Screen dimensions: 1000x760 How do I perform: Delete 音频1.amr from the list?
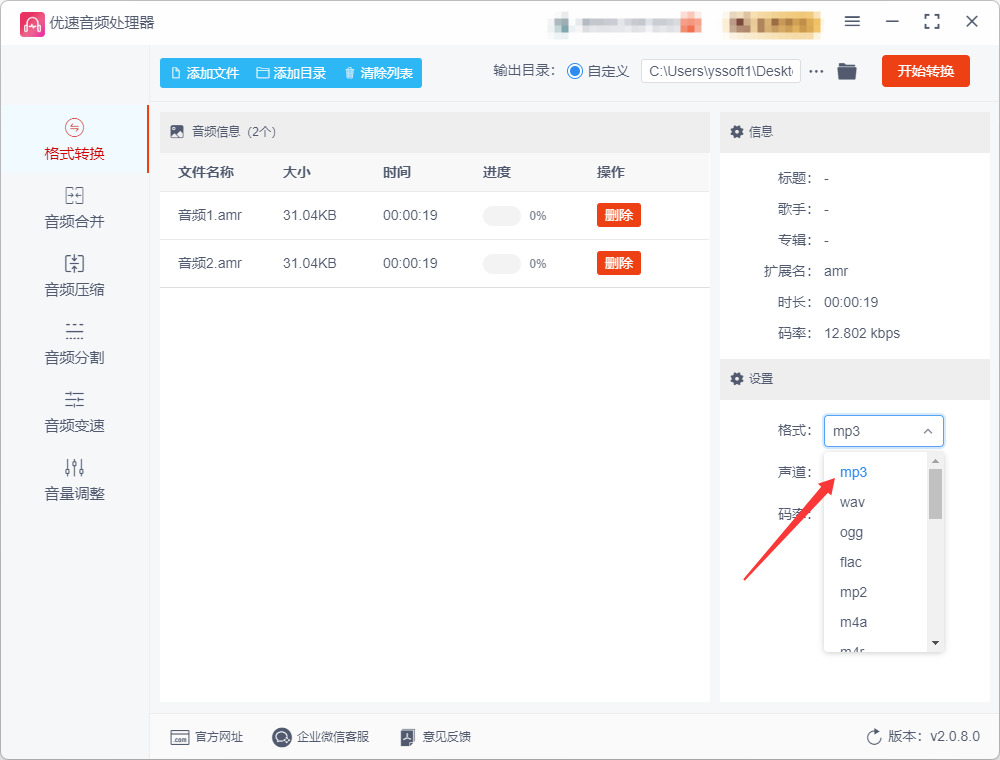(x=619, y=216)
